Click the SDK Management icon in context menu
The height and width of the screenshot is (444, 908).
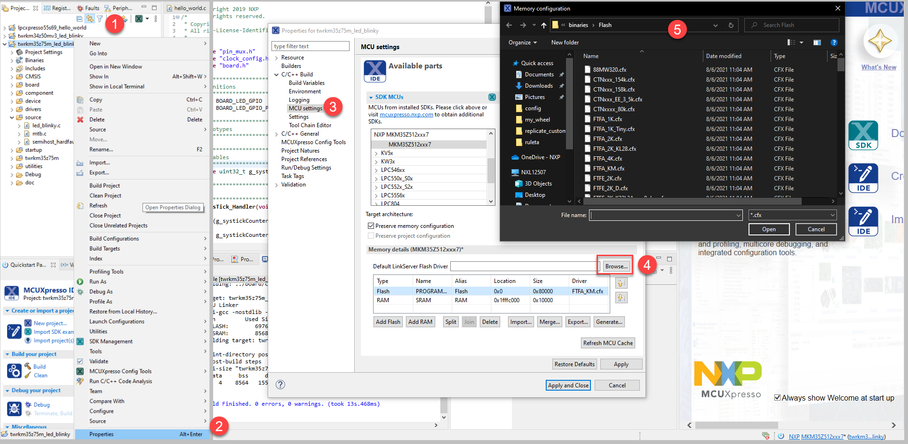pos(80,342)
